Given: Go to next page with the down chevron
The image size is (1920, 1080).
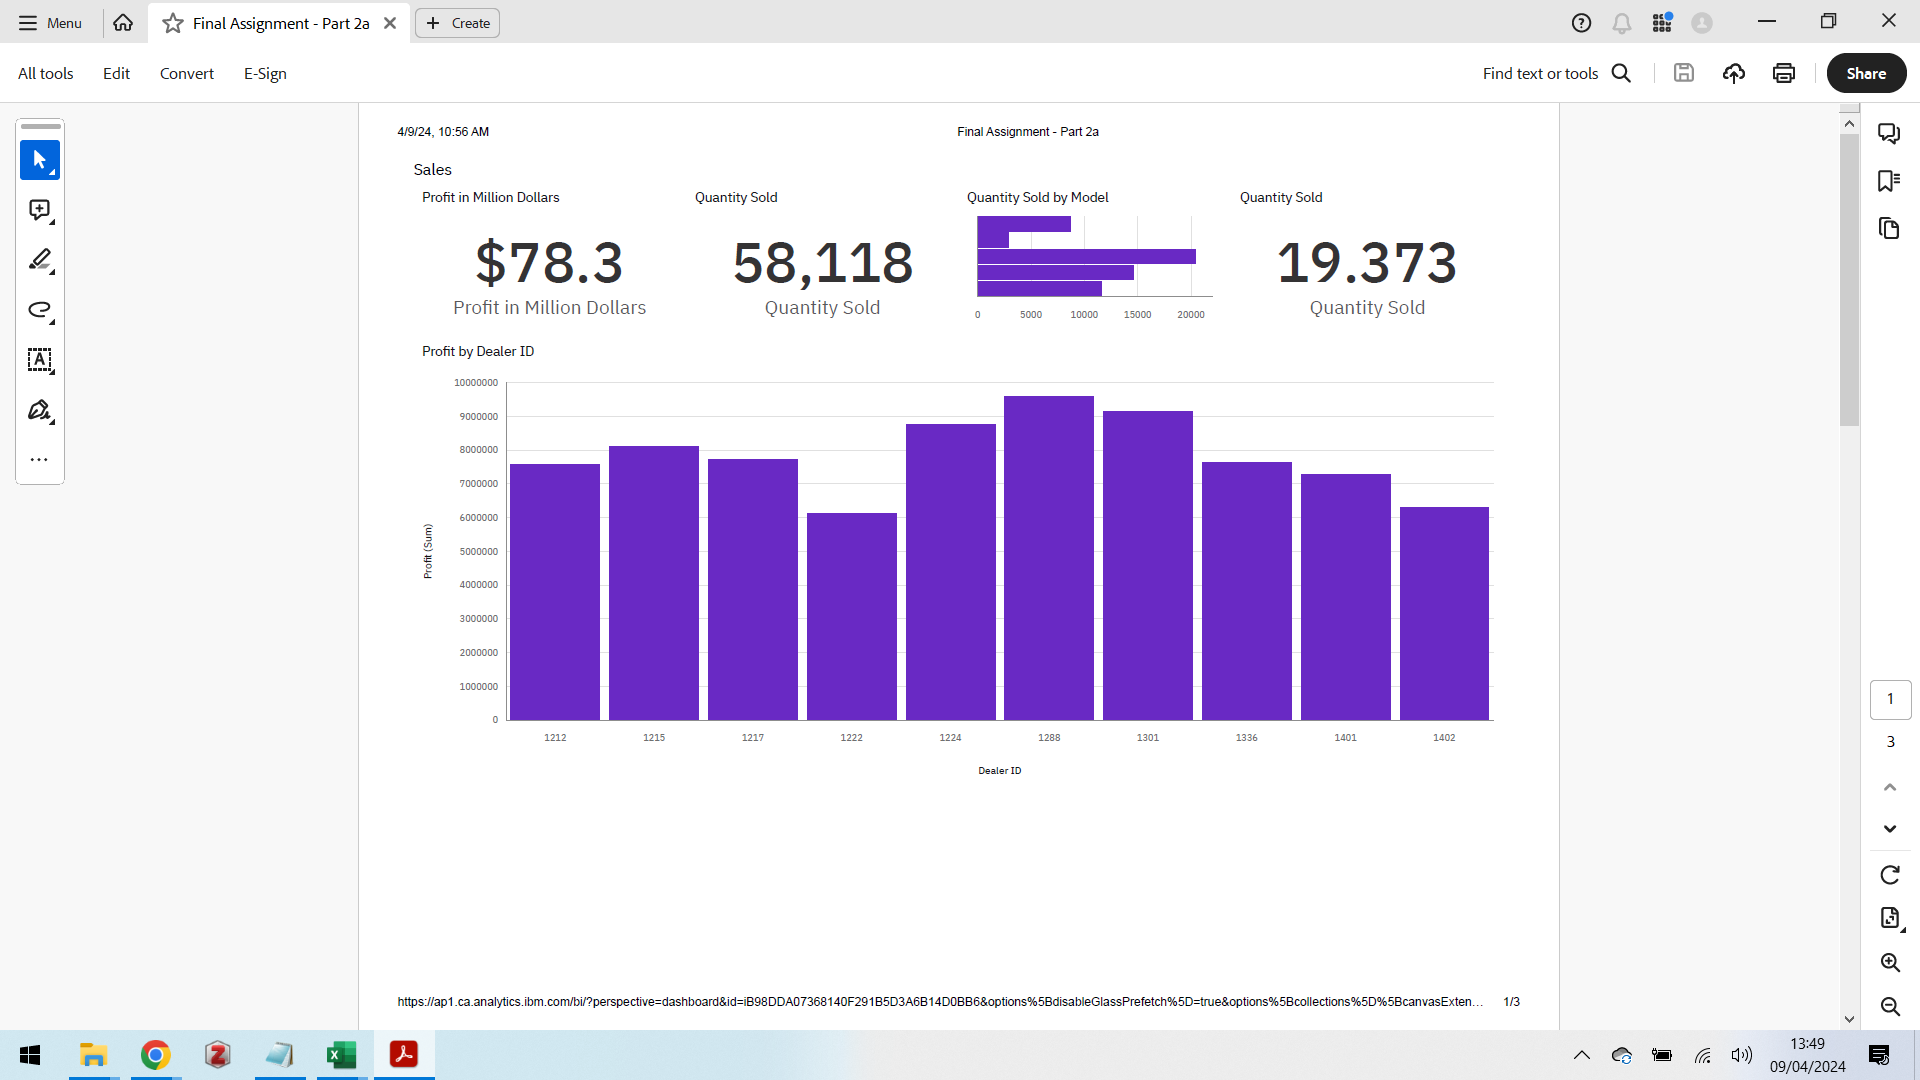Looking at the screenshot, I should pos(1890,828).
